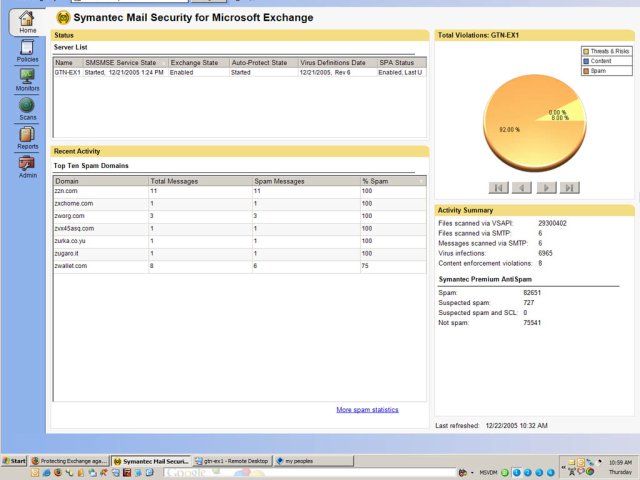
Task: Select the GTN-EX1 server row
Action: [x=67, y=72]
